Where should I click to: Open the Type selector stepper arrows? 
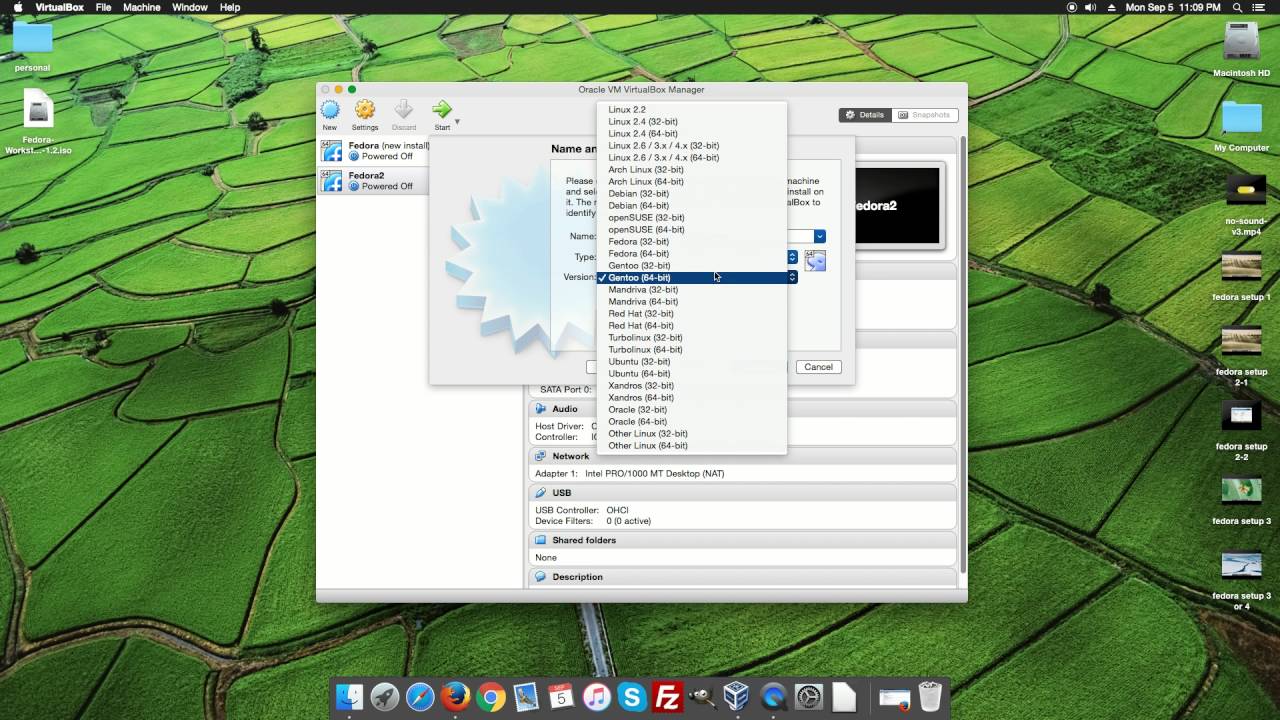coord(792,257)
